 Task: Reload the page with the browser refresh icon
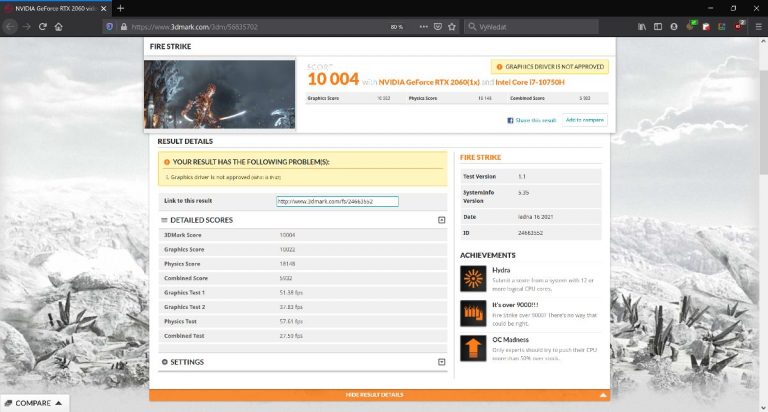pyautogui.click(x=43, y=26)
